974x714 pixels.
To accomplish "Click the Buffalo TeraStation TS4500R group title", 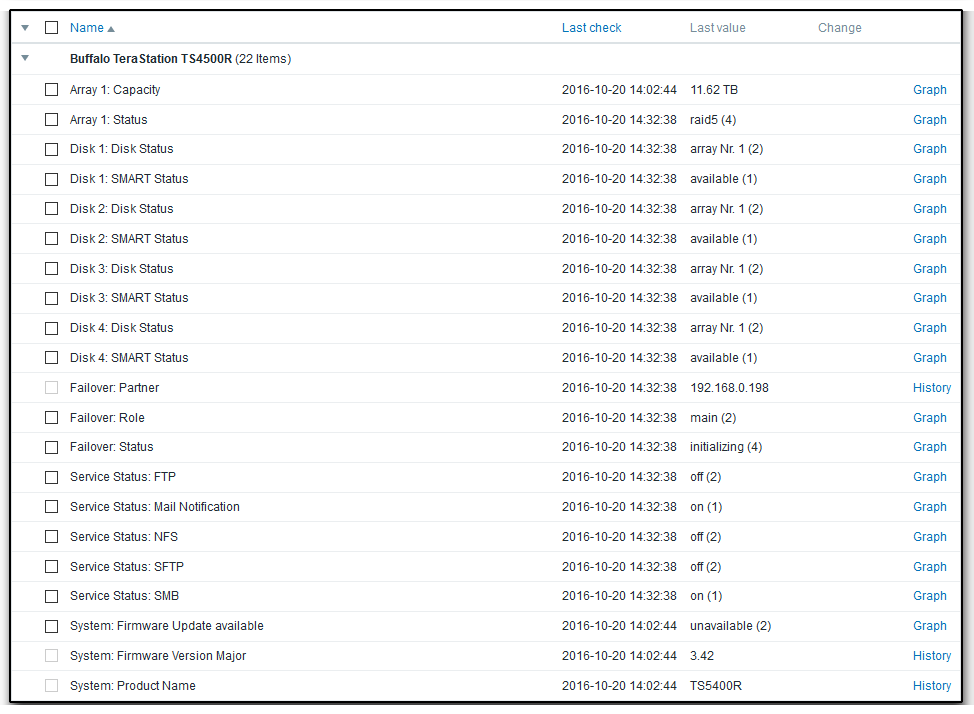I will (150, 59).
